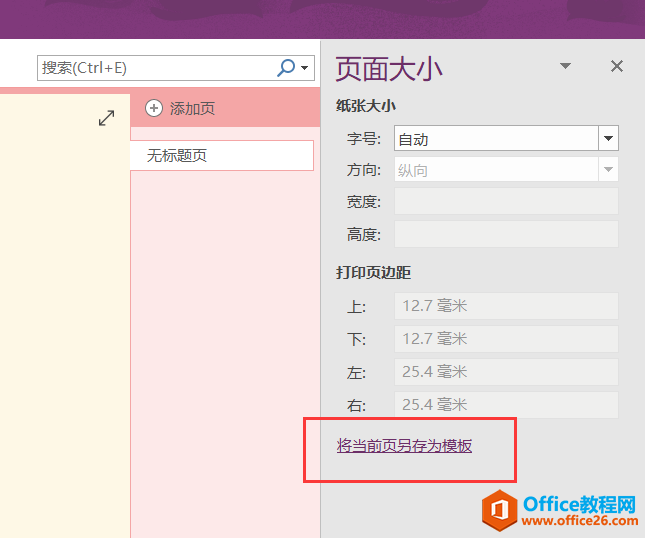645x538 pixels.
Task: Click the 宽度 width field
Action: [x=506, y=201]
